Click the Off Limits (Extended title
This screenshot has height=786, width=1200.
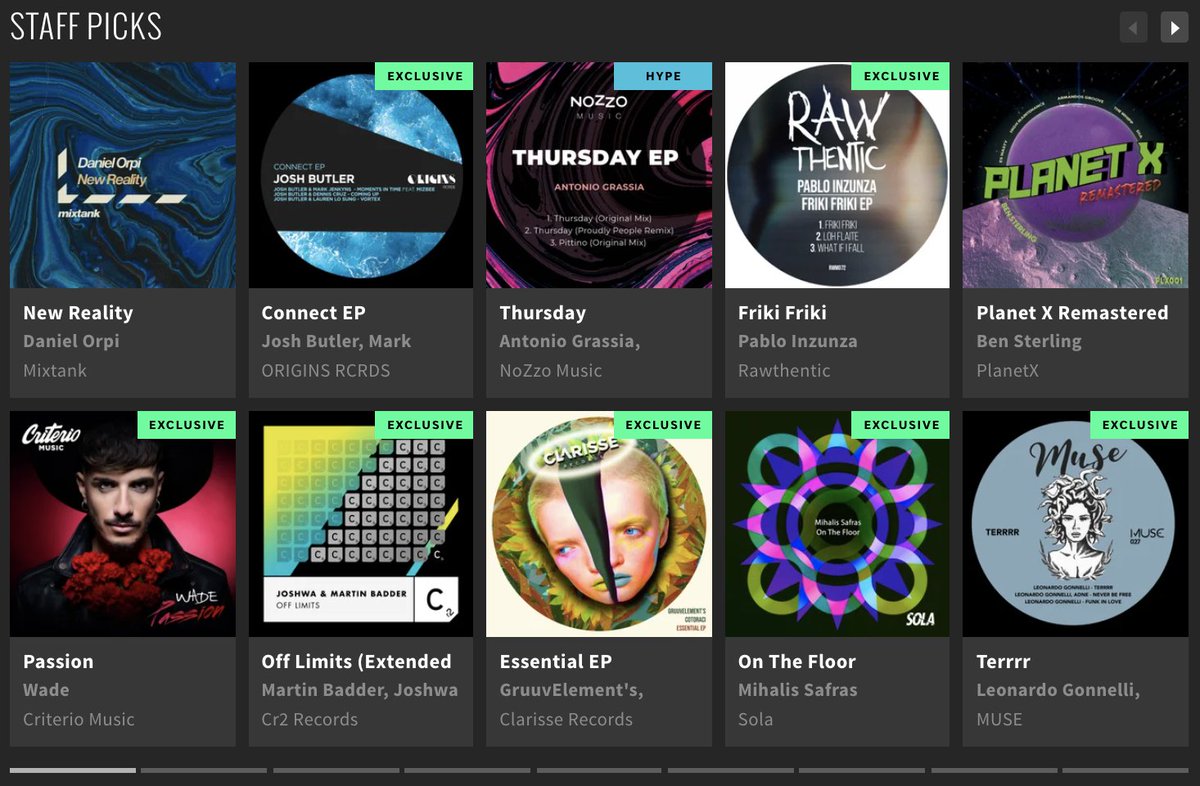(356, 662)
